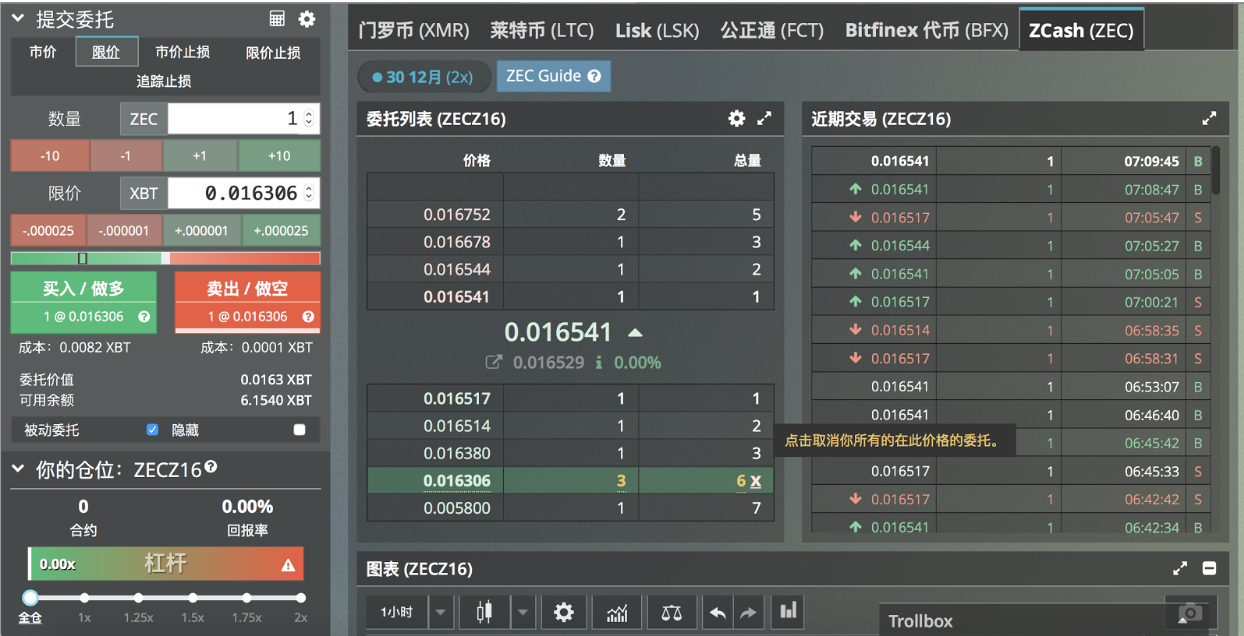Image resolution: width=1244 pixels, height=636 pixels.
Task: Select 全仓 cross margin on the leverage slider
Action: coord(30,597)
